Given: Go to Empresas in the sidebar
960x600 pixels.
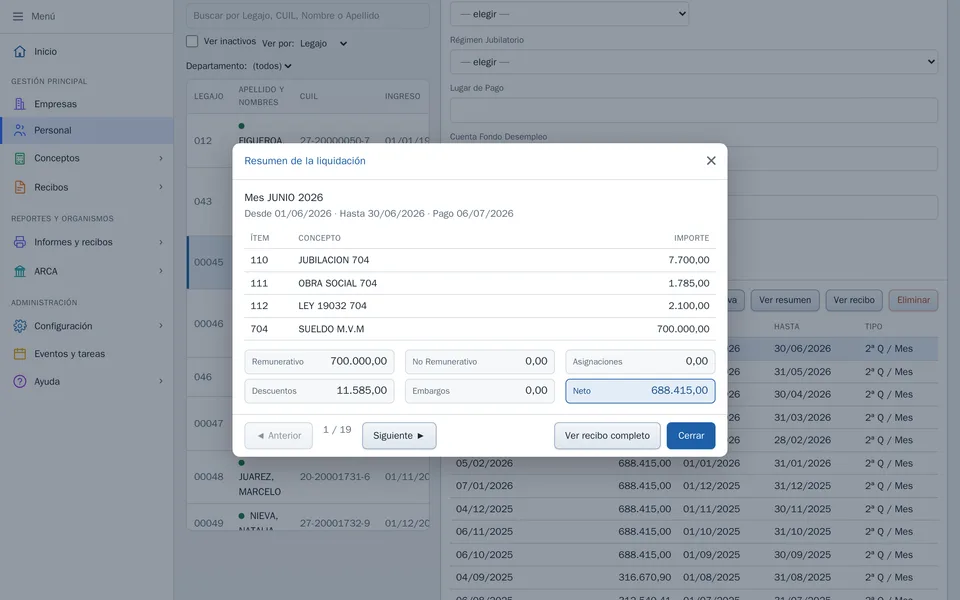Looking at the screenshot, I should coord(87,104).
